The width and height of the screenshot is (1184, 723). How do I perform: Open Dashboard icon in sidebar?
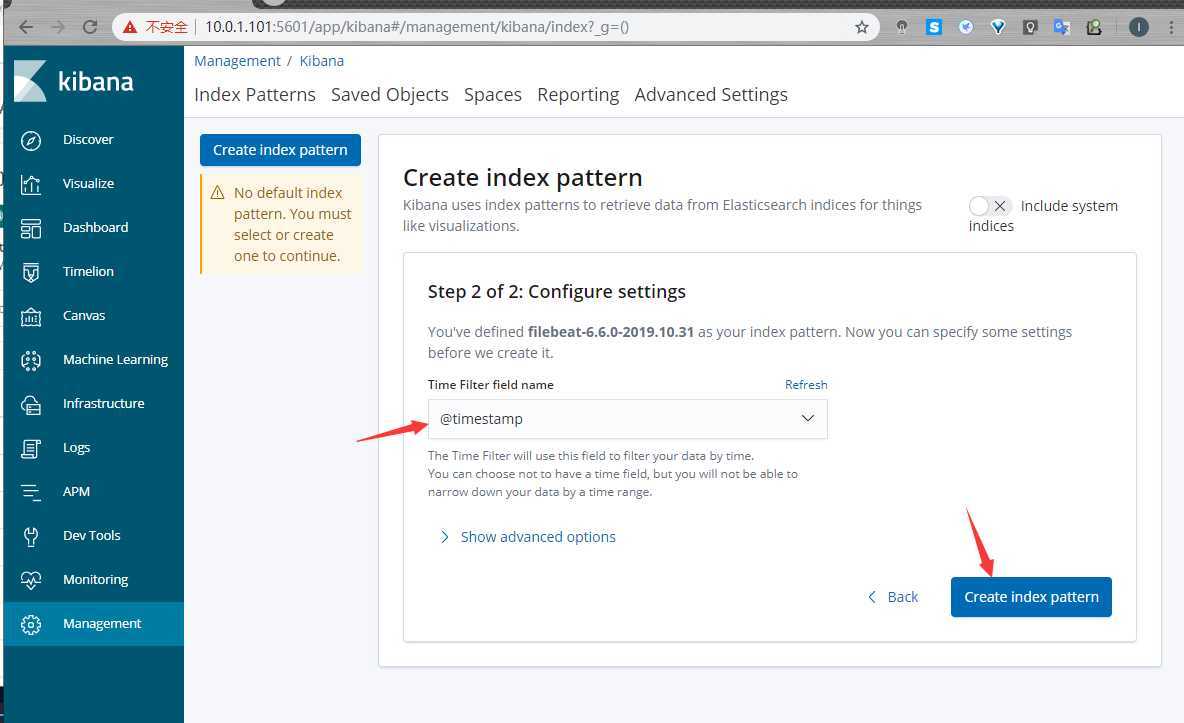pos(31,228)
